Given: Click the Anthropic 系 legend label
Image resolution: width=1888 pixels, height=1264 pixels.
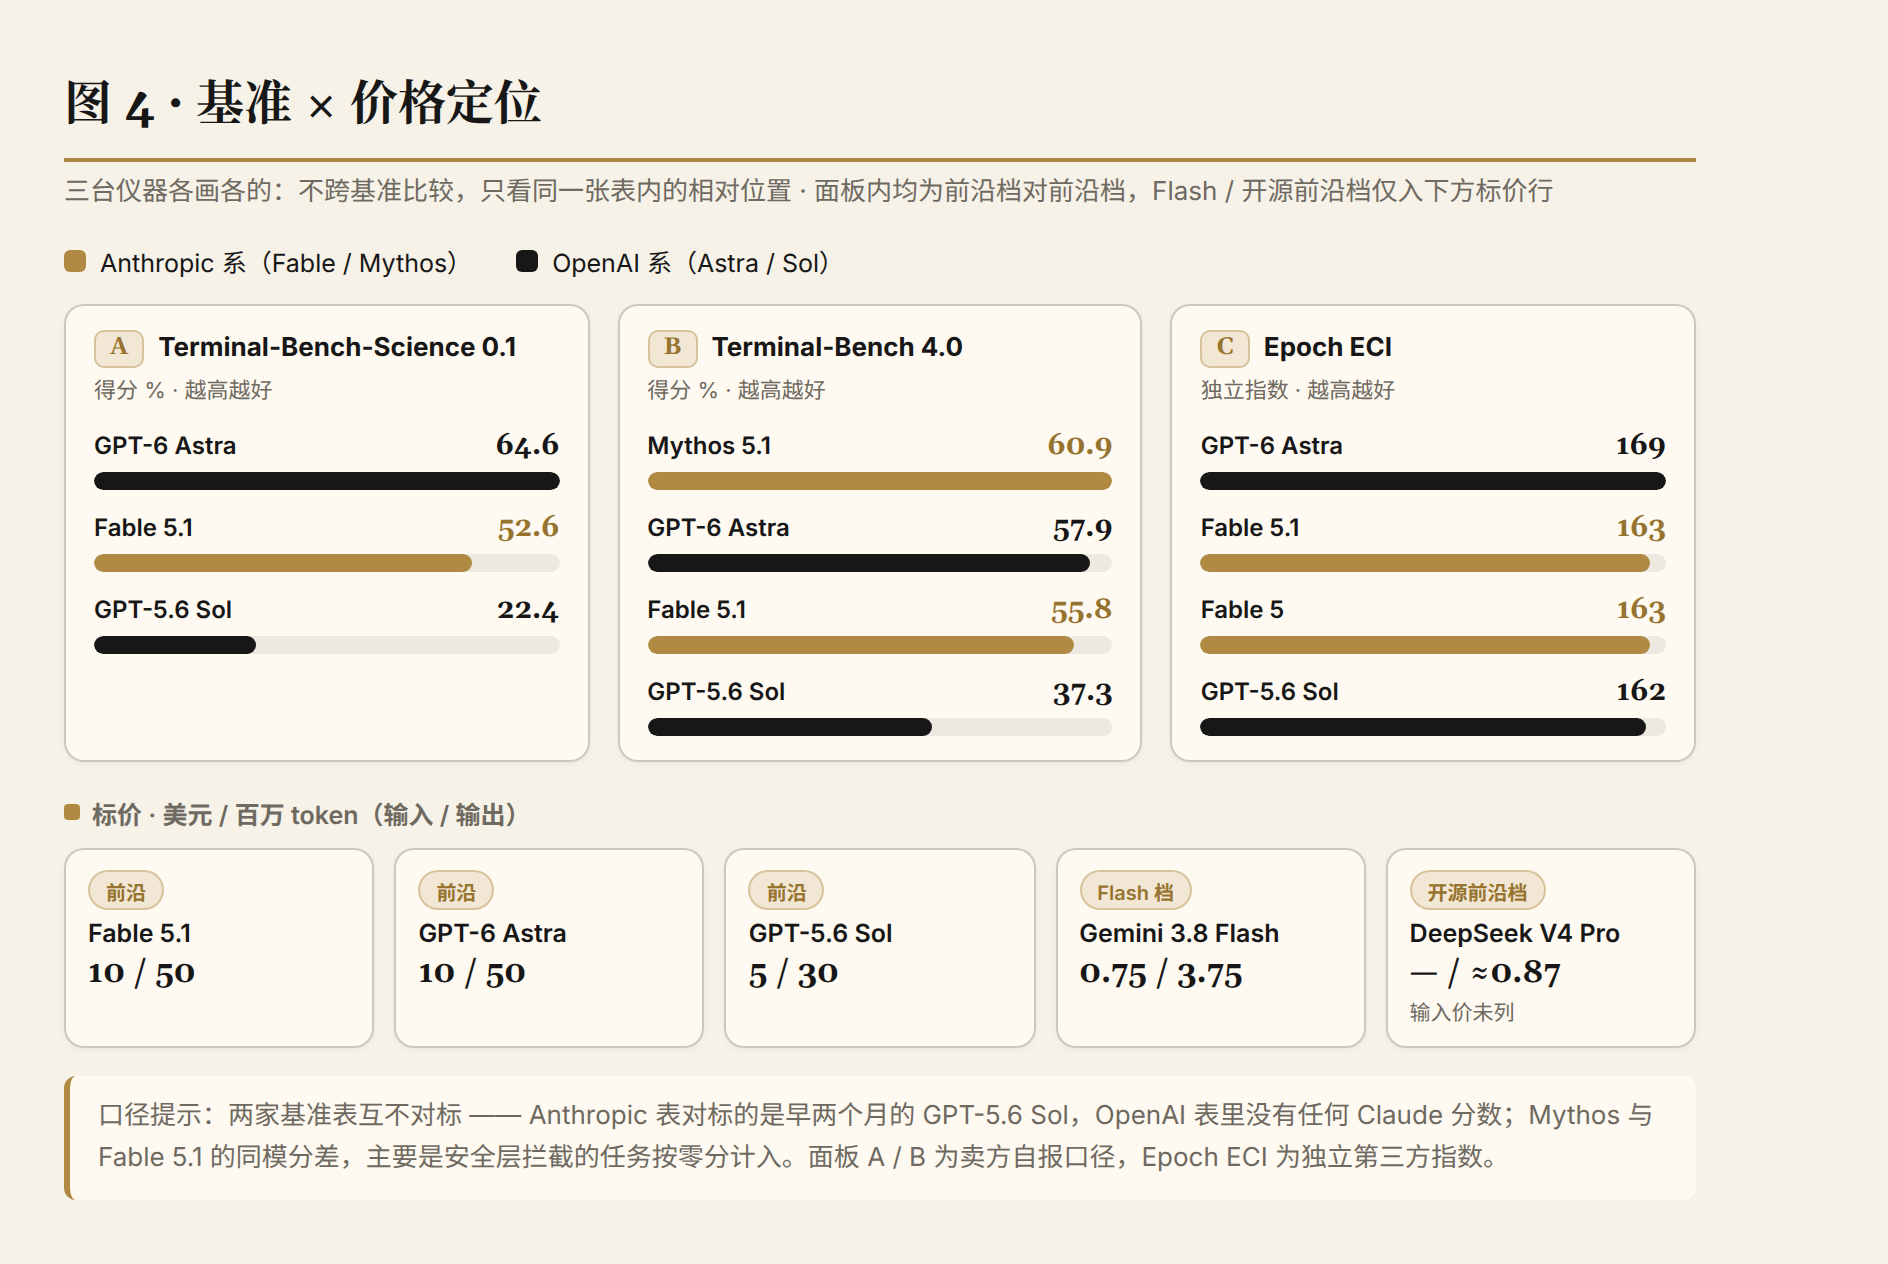Looking at the screenshot, I should point(279,263).
